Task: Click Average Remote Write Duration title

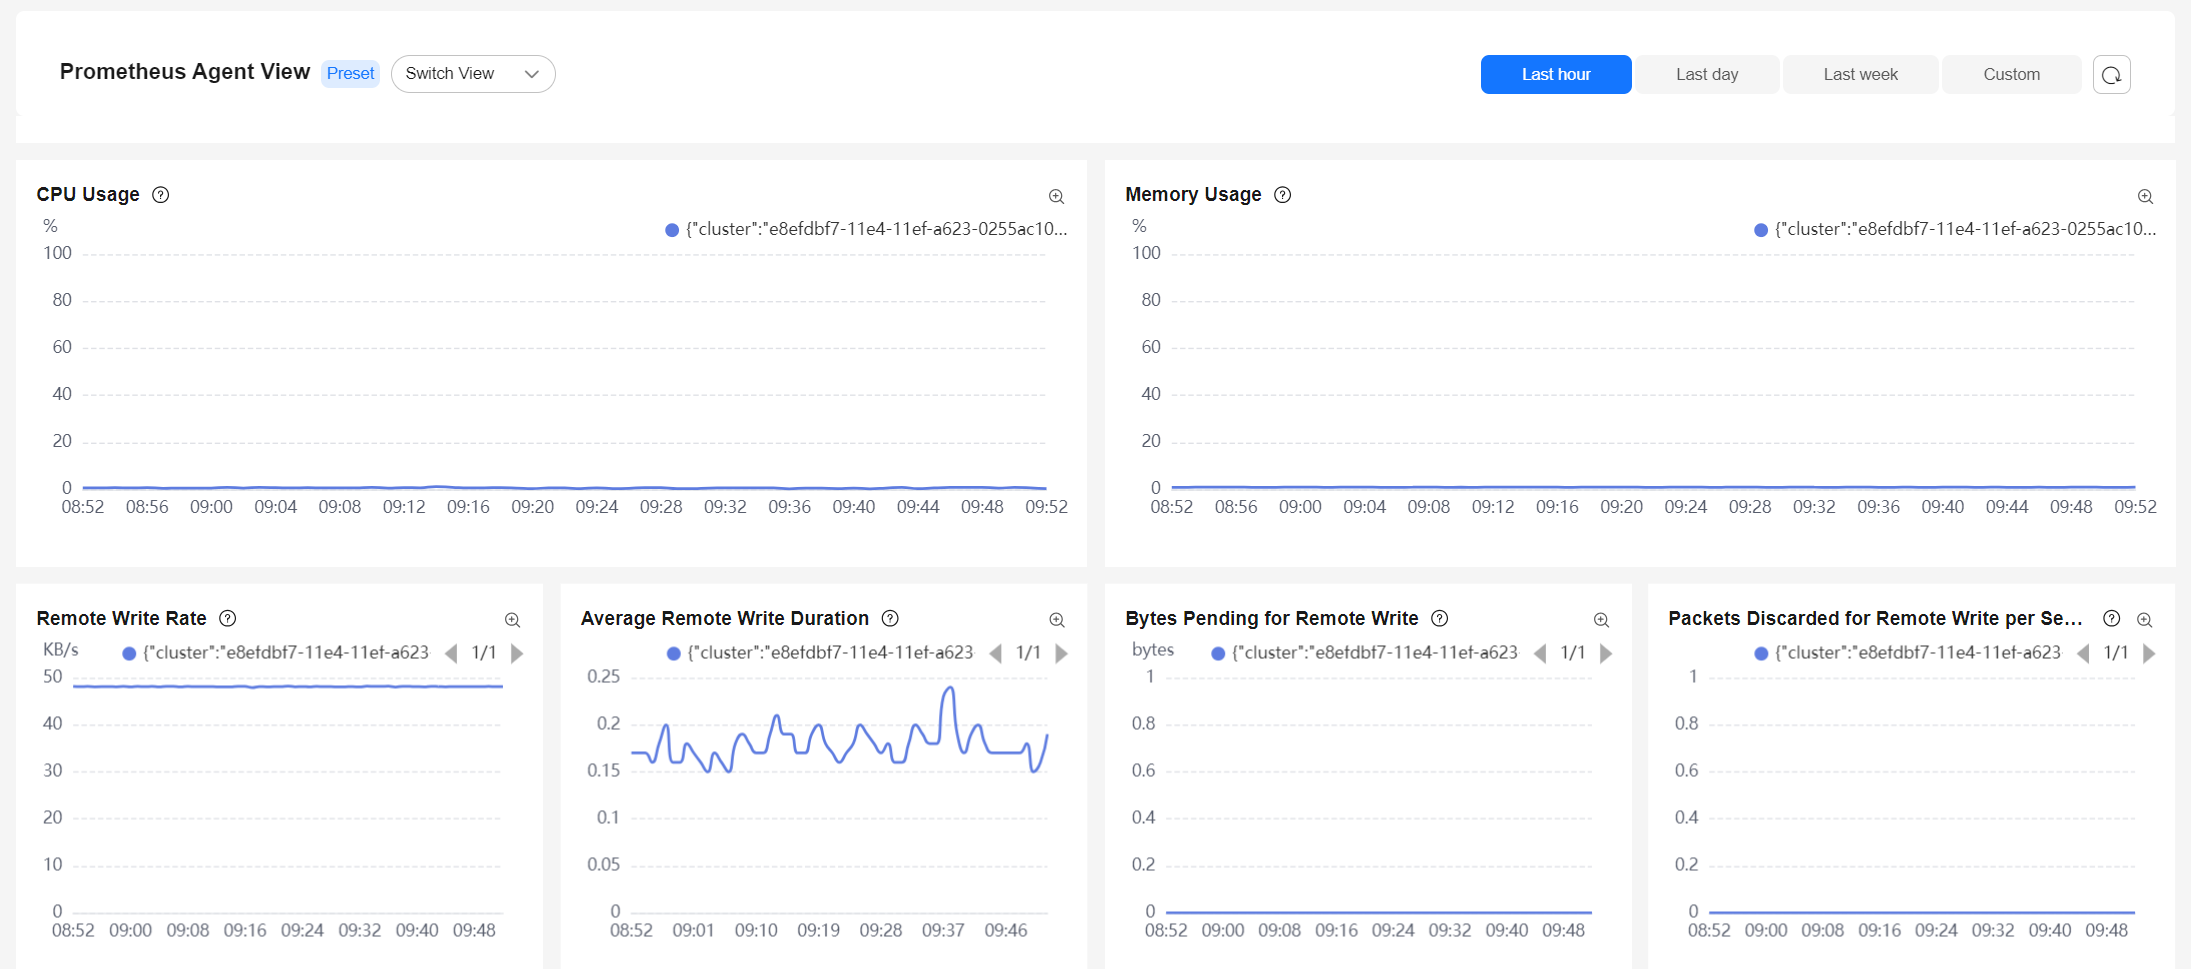Action: pyautogui.click(x=725, y=618)
